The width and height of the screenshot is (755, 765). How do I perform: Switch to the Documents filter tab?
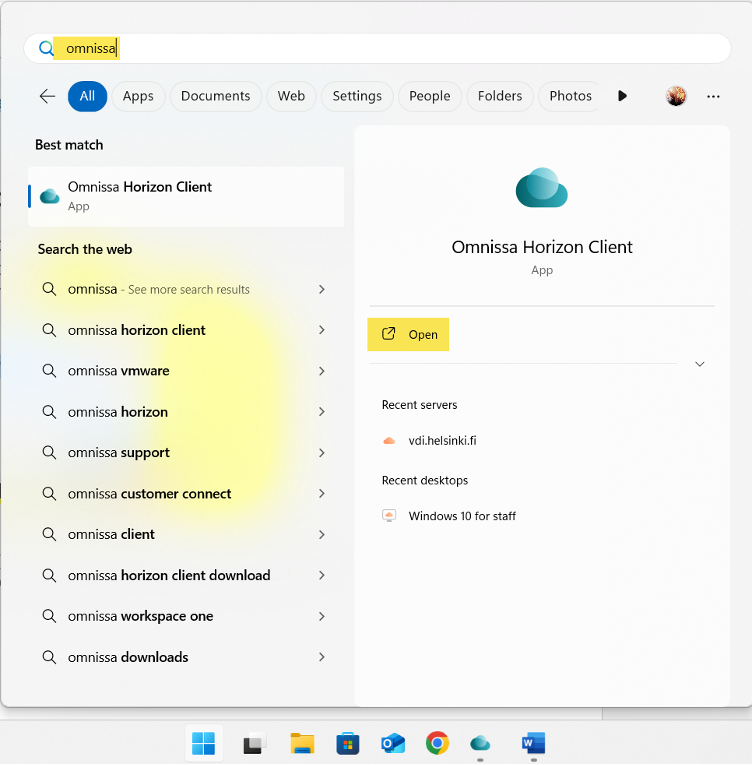(x=216, y=96)
